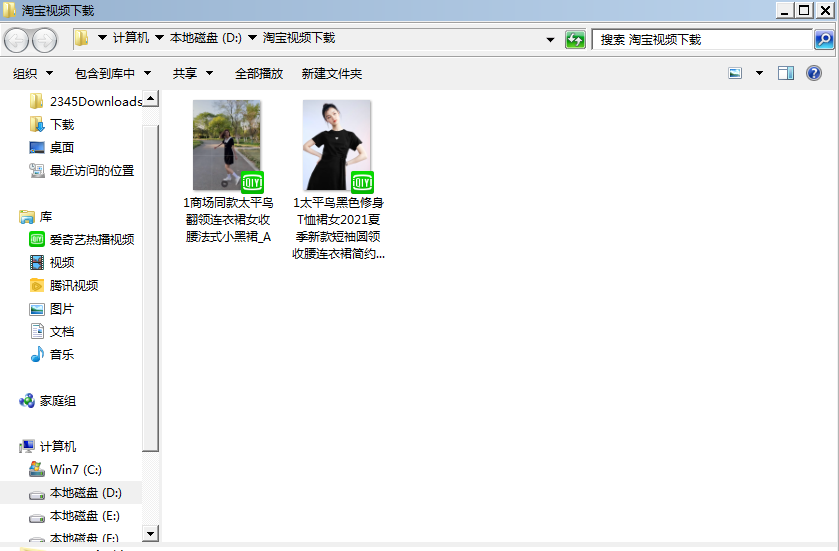Image resolution: width=839 pixels, height=551 pixels.
Task: Click in the 搜索 淘宝视频下载 search field
Action: [x=700, y=40]
